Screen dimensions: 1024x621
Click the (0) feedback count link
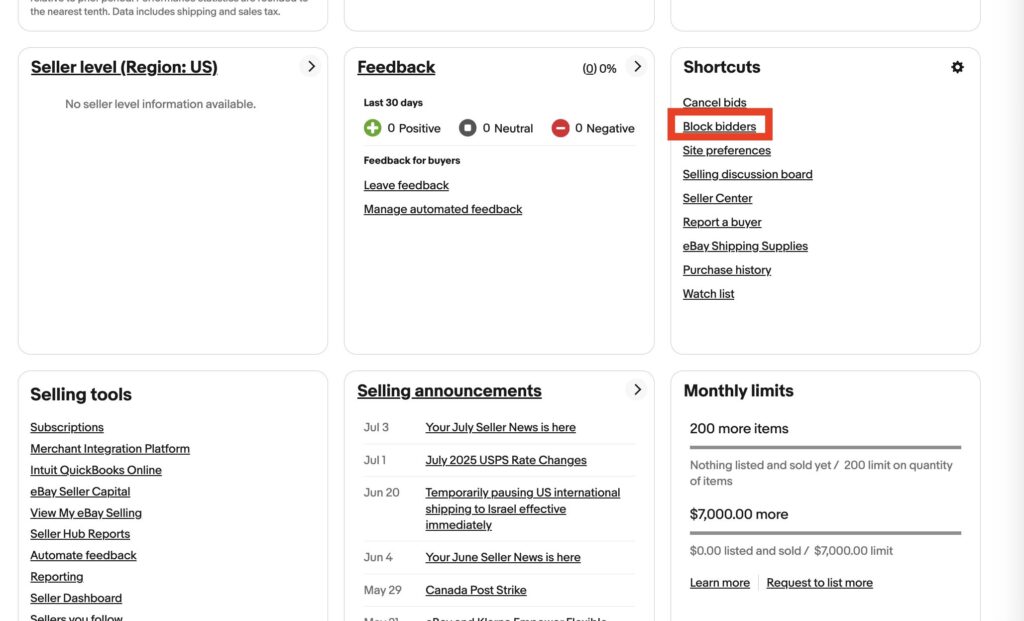[589, 69]
